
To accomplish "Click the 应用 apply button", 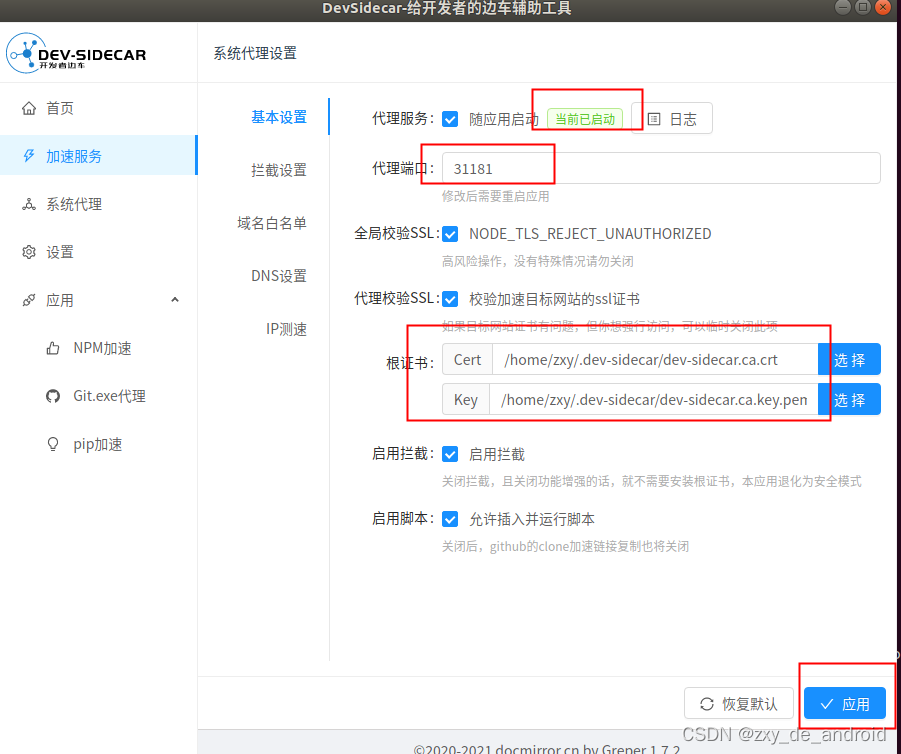I will click(845, 703).
